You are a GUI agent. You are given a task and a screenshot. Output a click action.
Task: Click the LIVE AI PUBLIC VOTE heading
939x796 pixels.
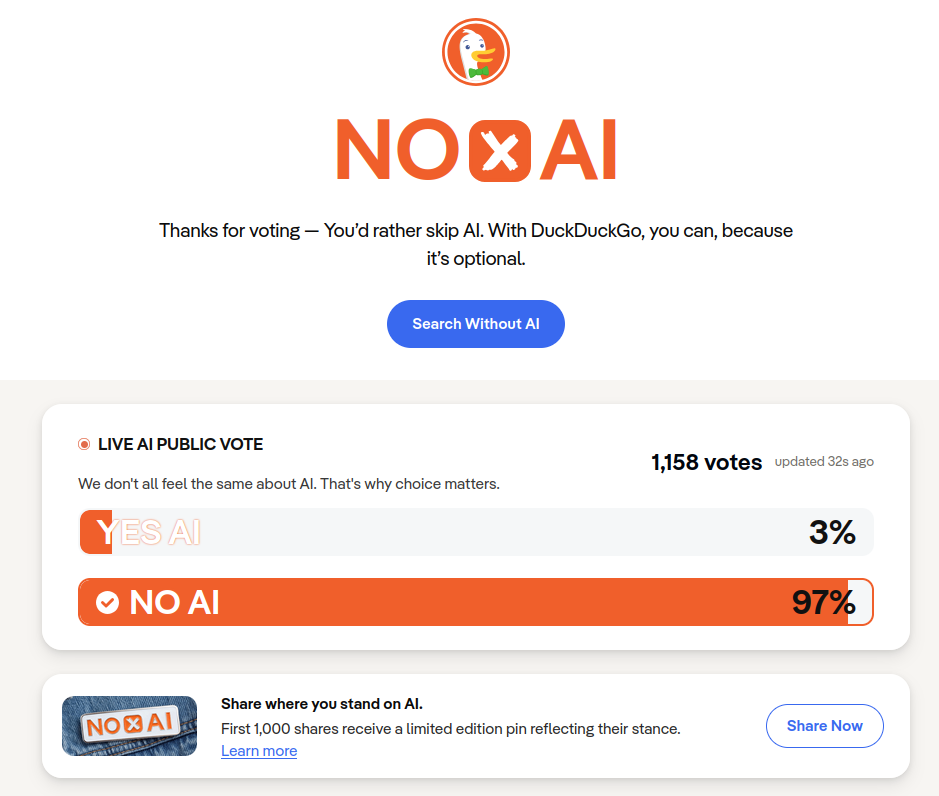[180, 444]
